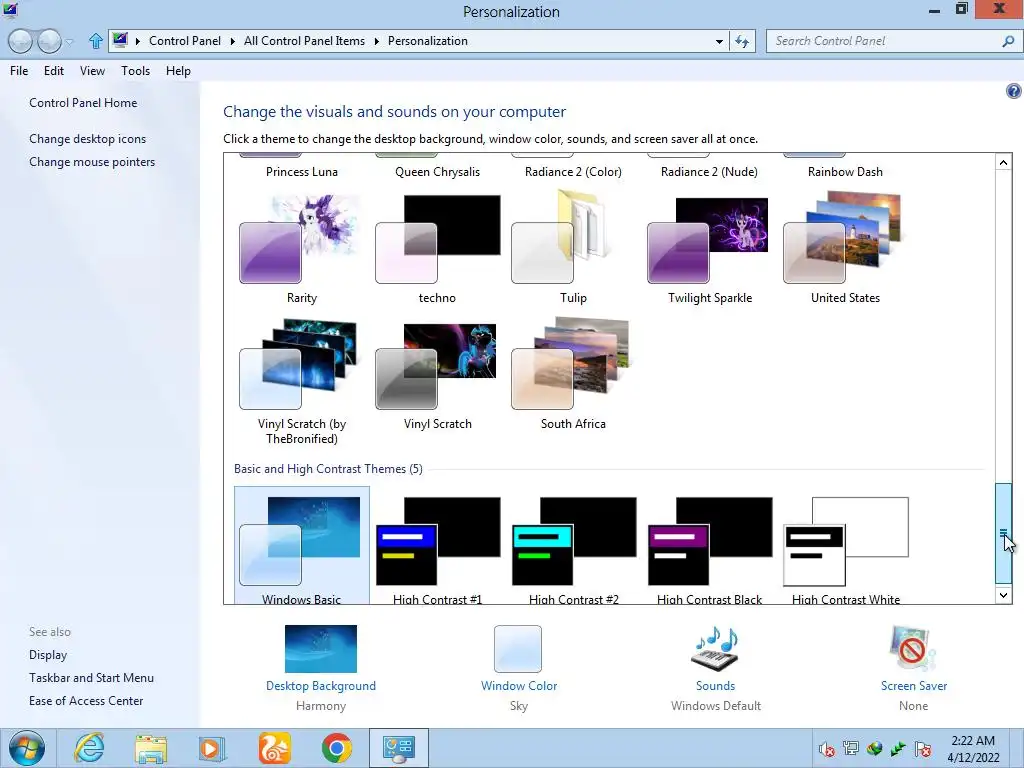1024x768 pixels.
Task: Select the Windows Basic theme
Action: point(301,546)
